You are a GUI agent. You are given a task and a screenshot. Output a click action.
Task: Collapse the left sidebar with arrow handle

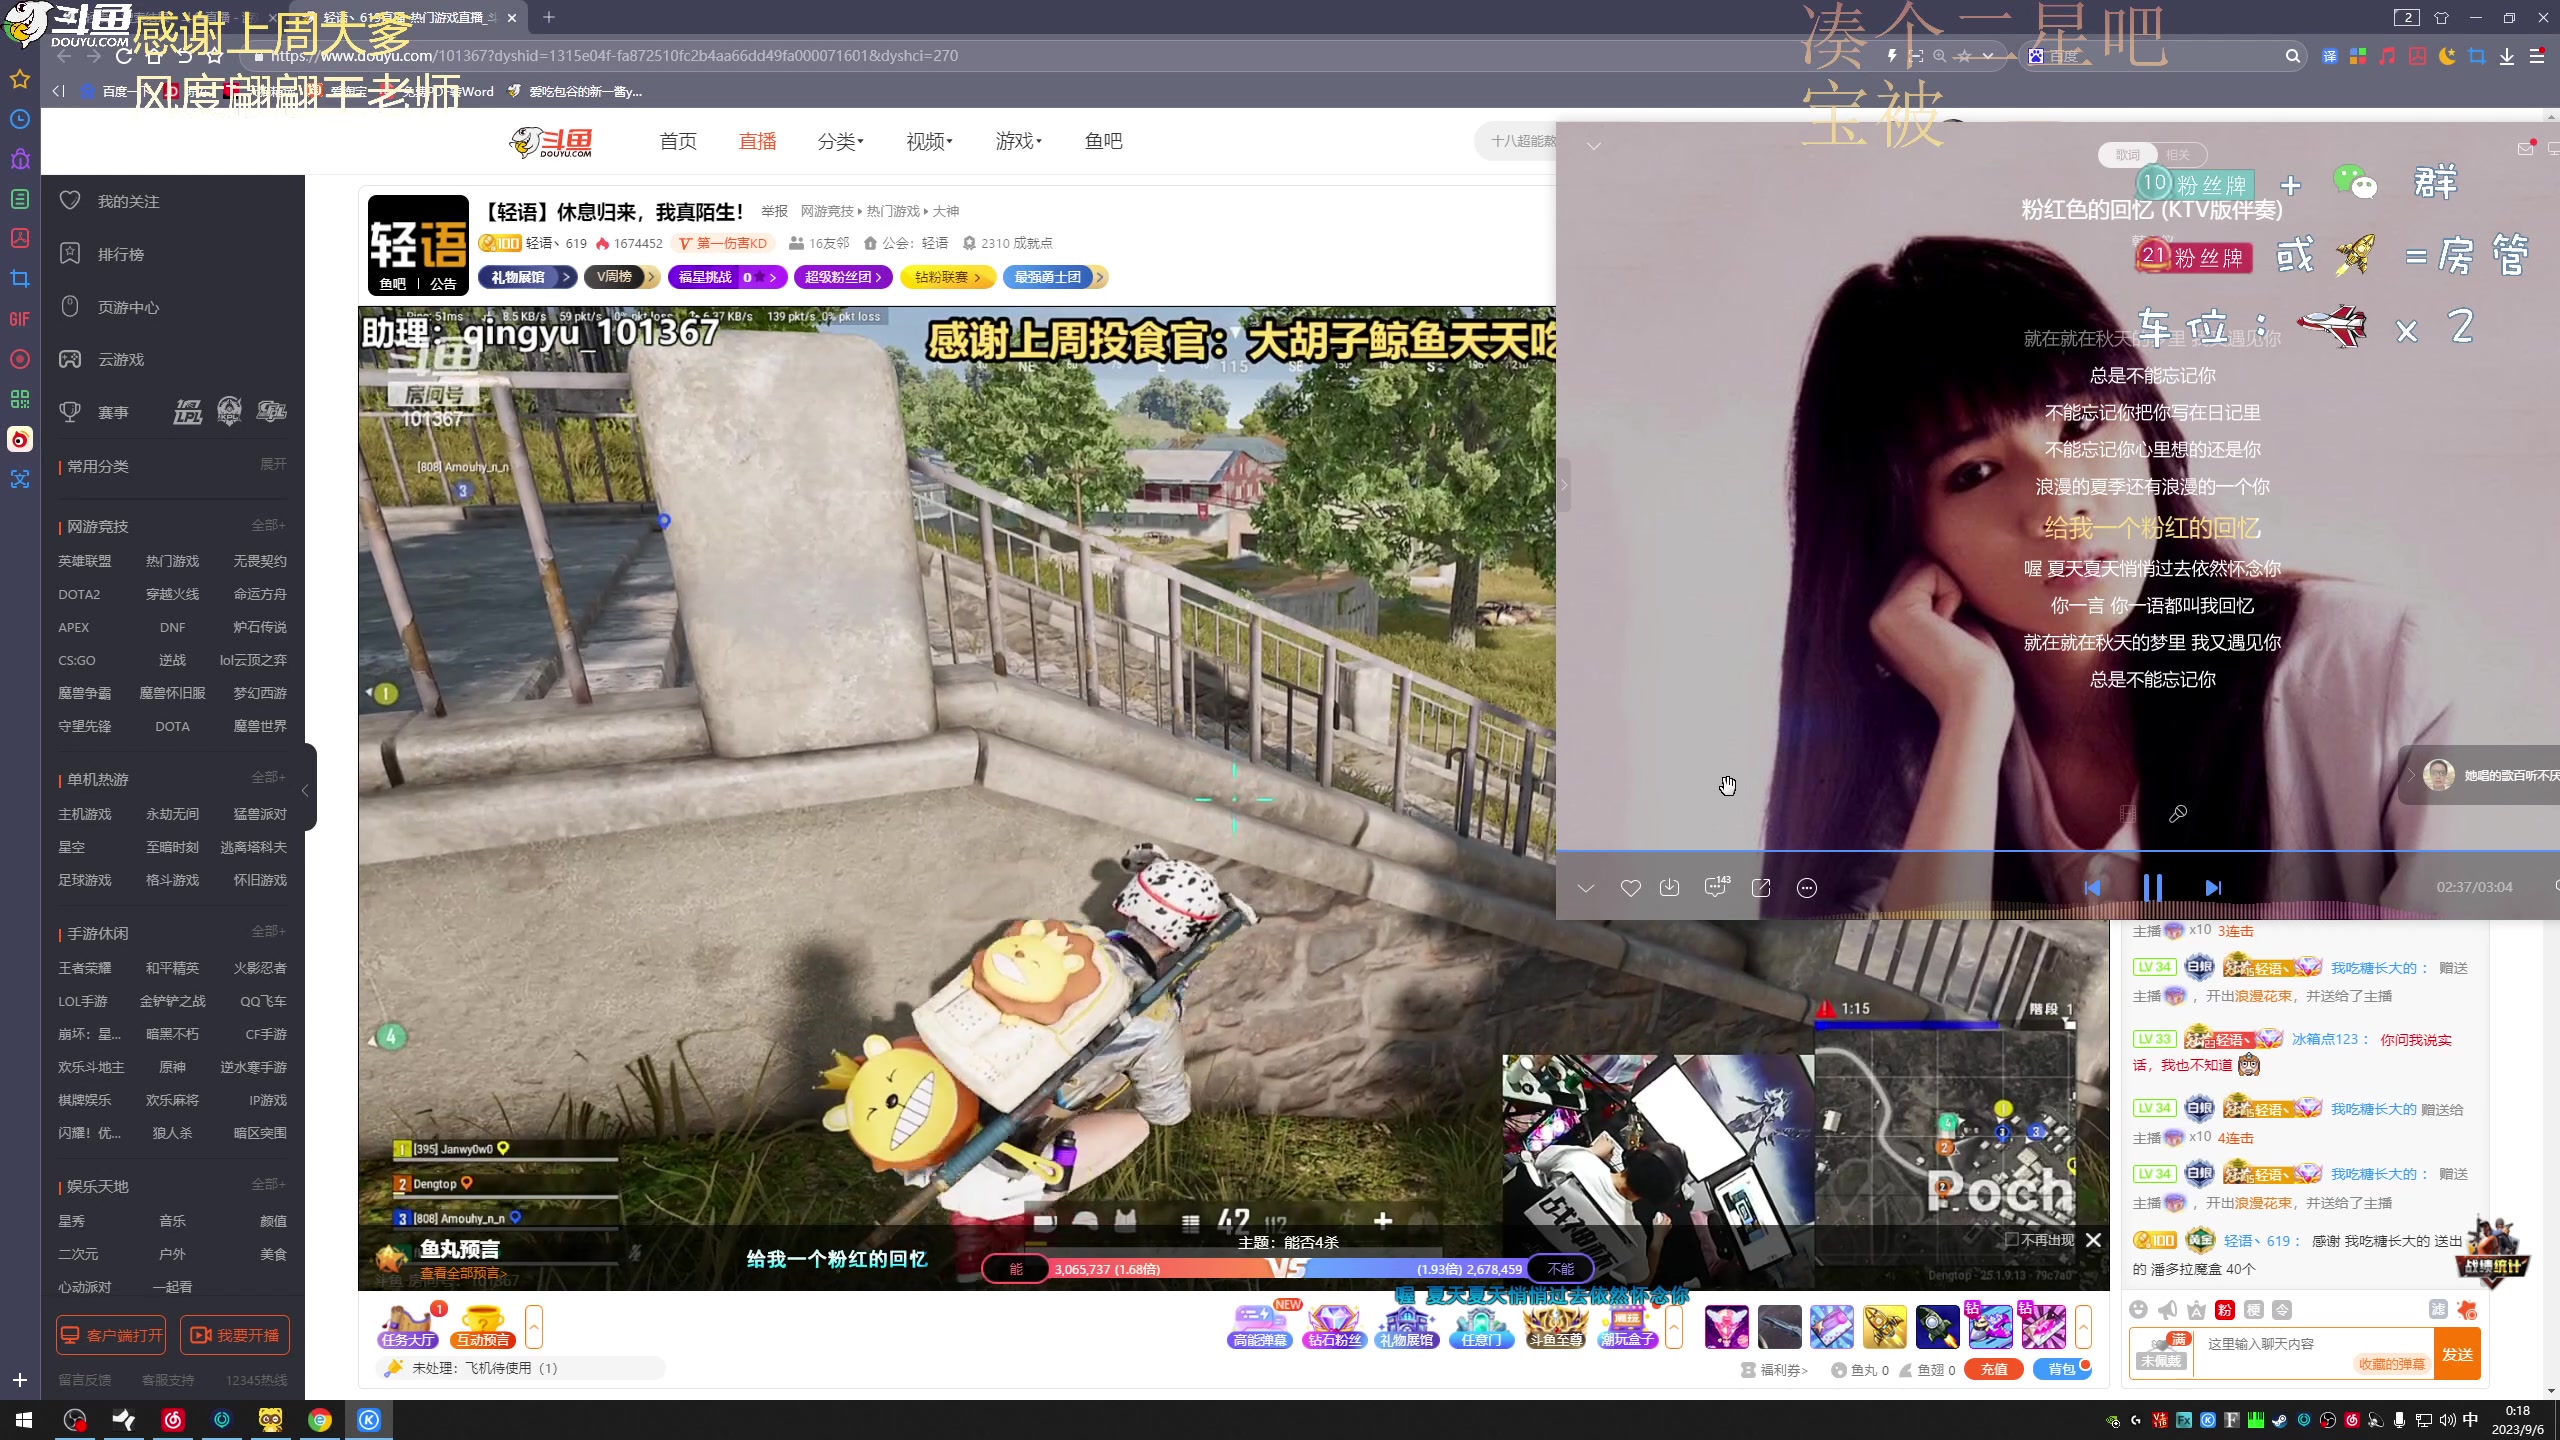308,789
